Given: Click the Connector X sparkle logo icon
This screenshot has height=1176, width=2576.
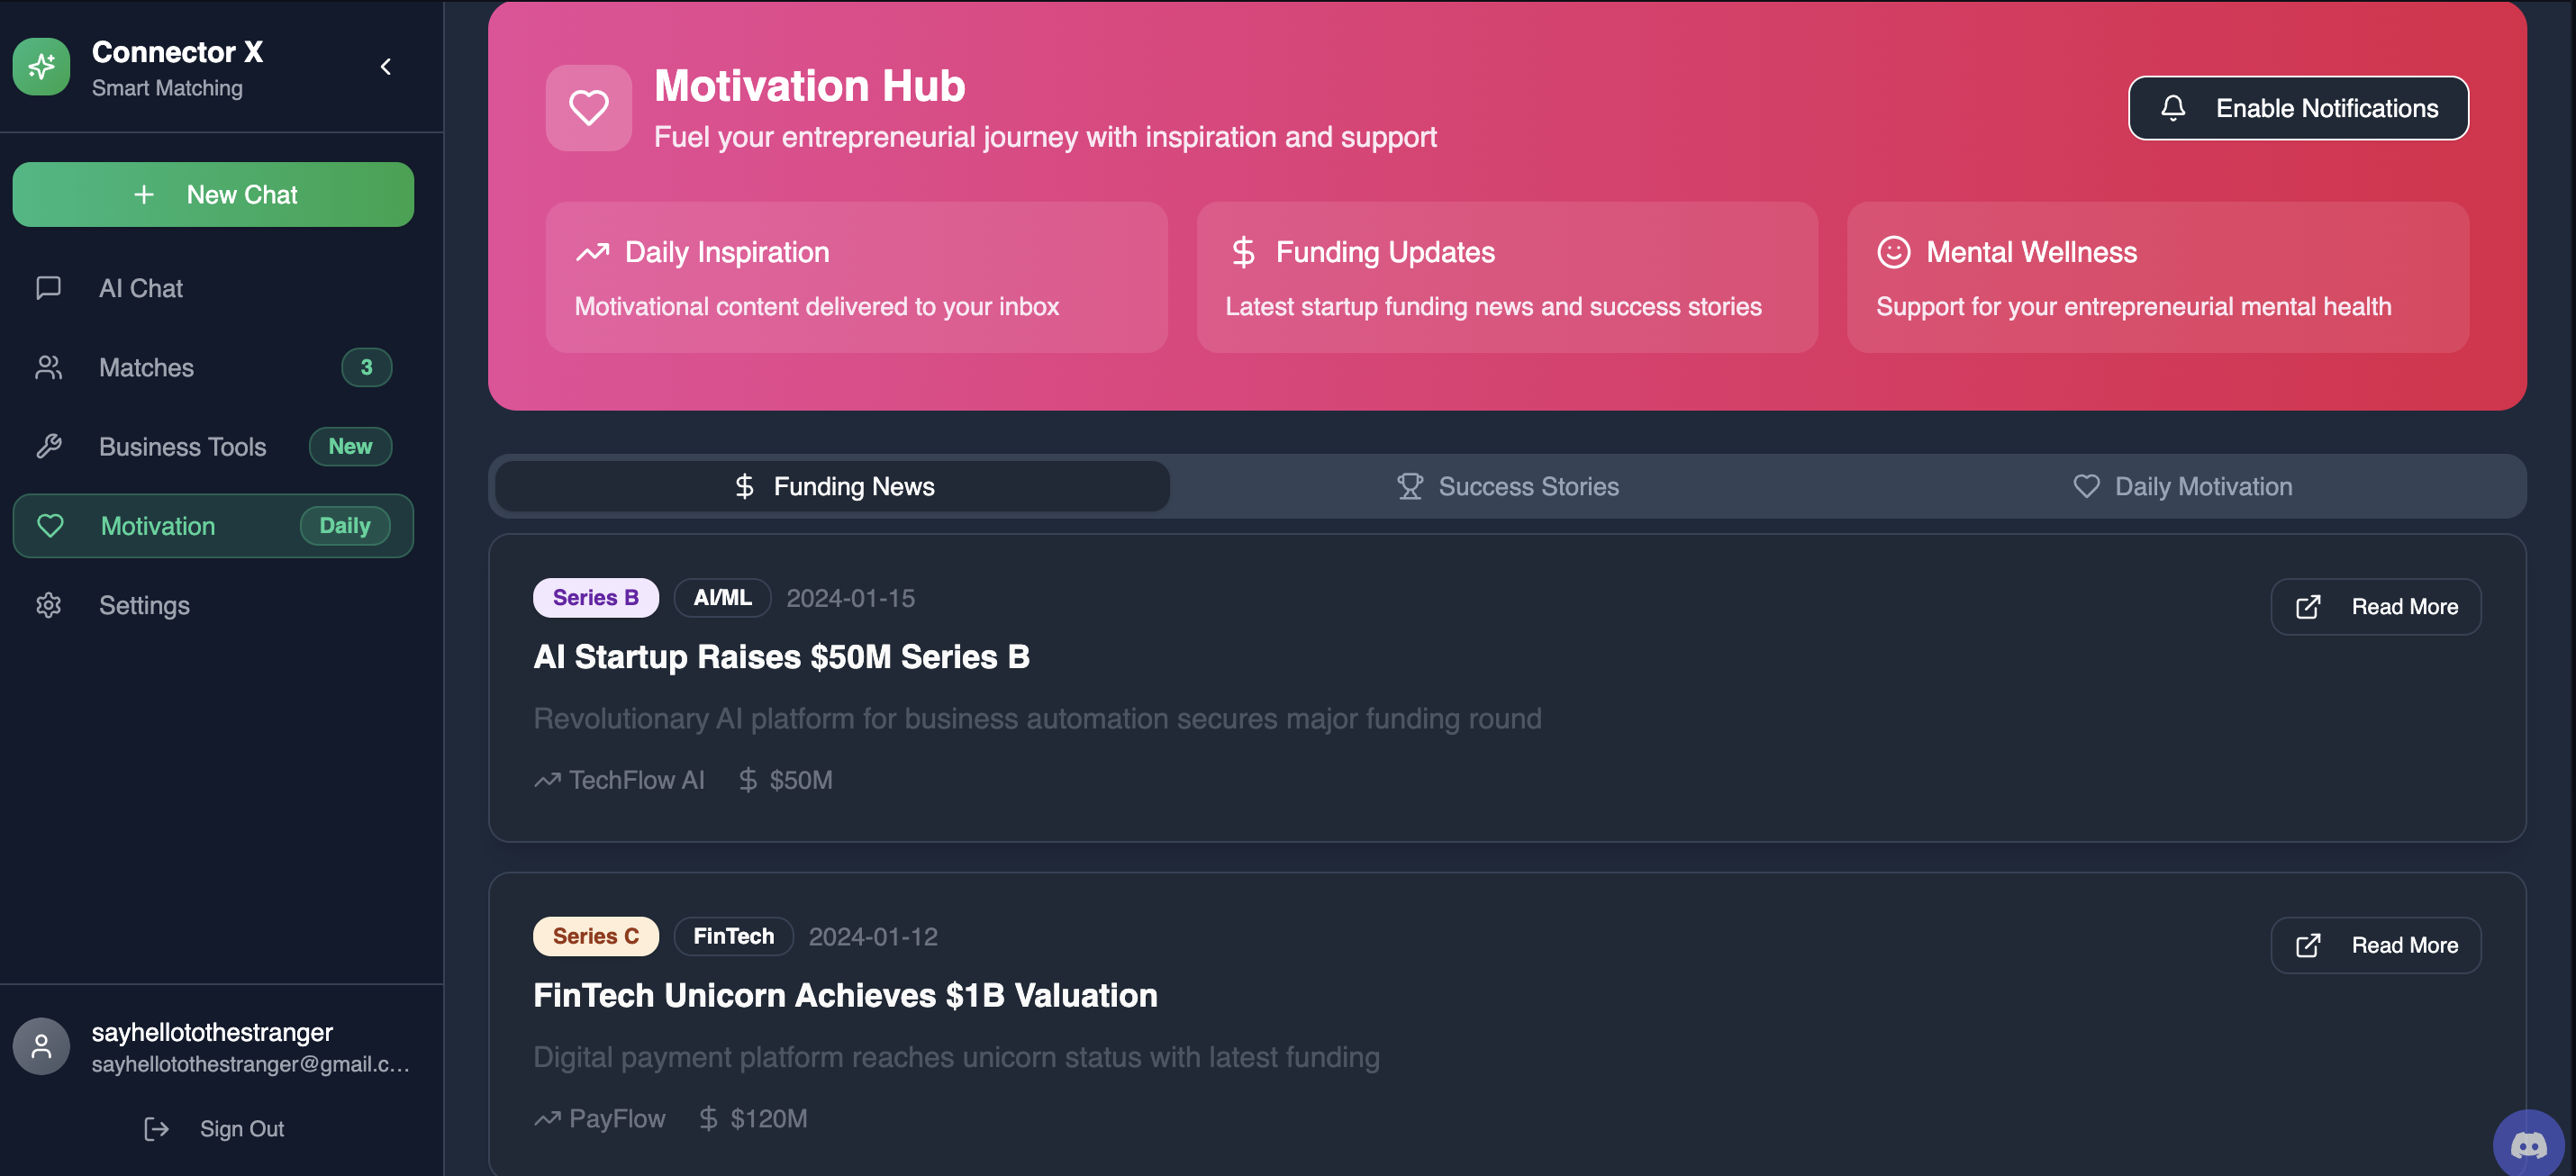Looking at the screenshot, I should tap(41, 67).
